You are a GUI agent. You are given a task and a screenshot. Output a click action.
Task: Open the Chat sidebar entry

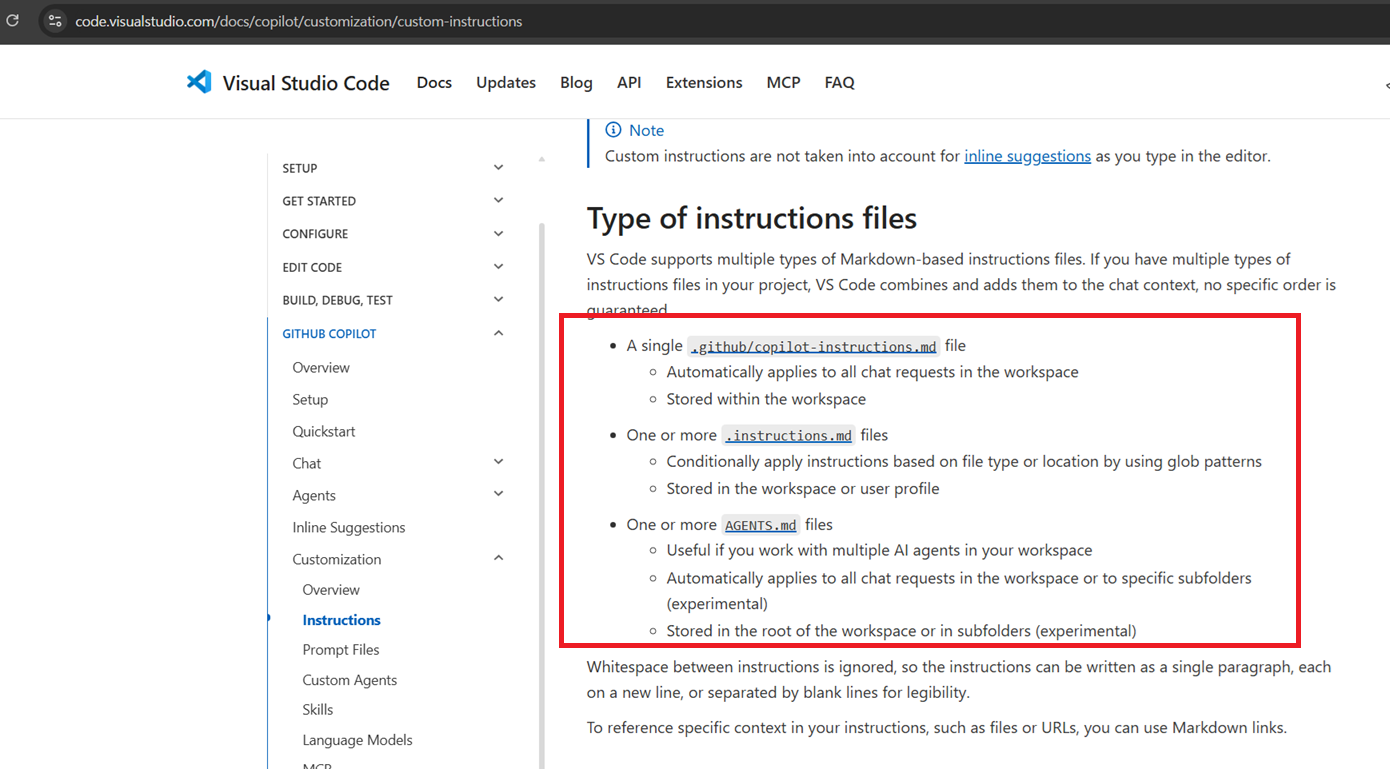(307, 463)
